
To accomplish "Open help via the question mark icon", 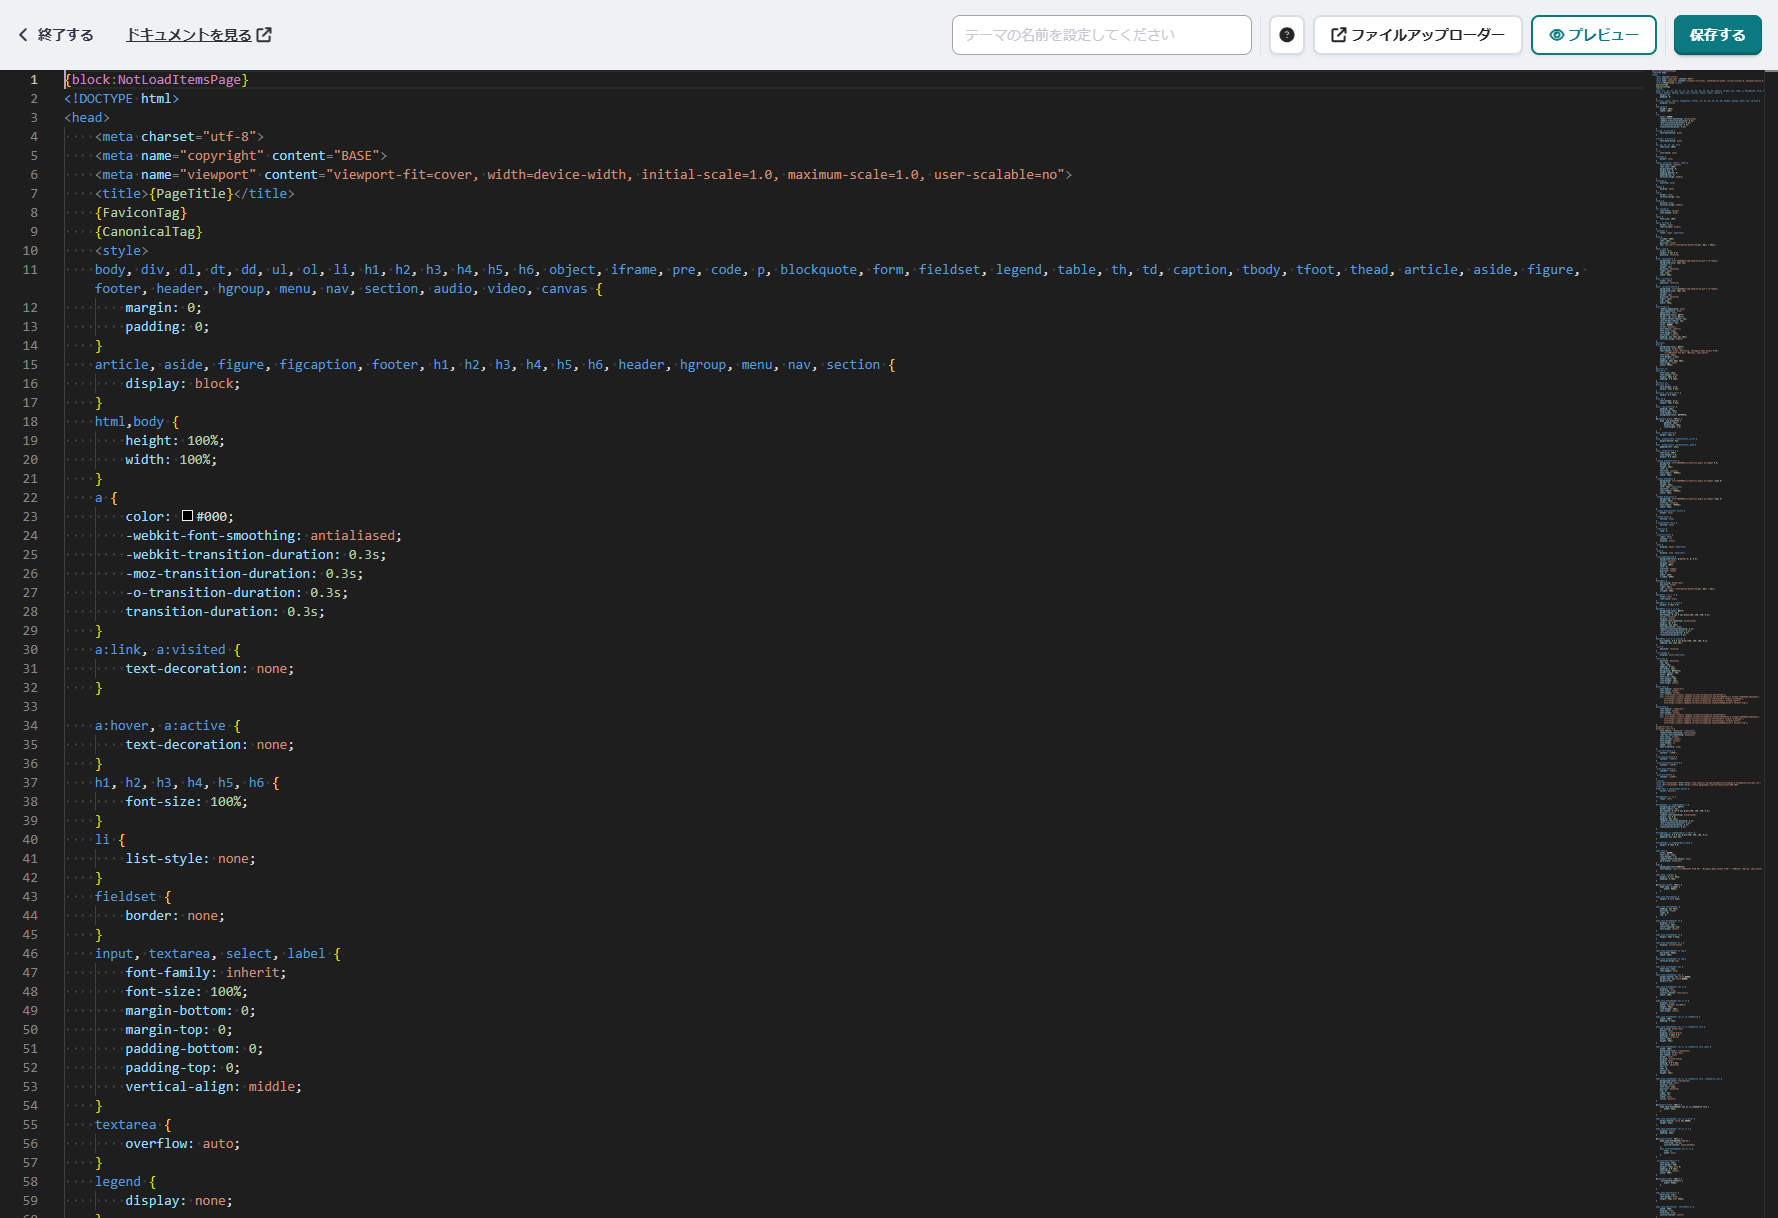I will point(1287,35).
